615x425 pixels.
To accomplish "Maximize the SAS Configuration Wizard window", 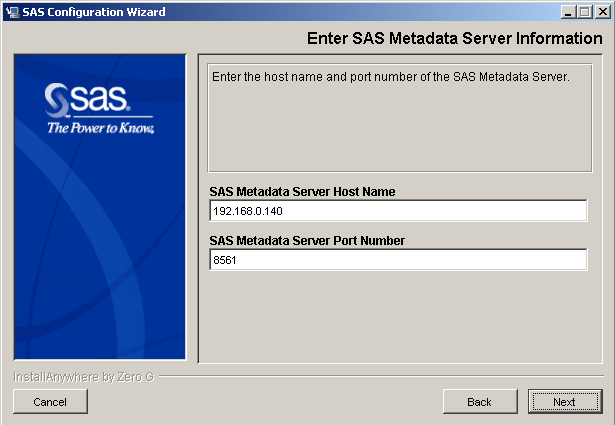I will pyautogui.click(x=584, y=12).
